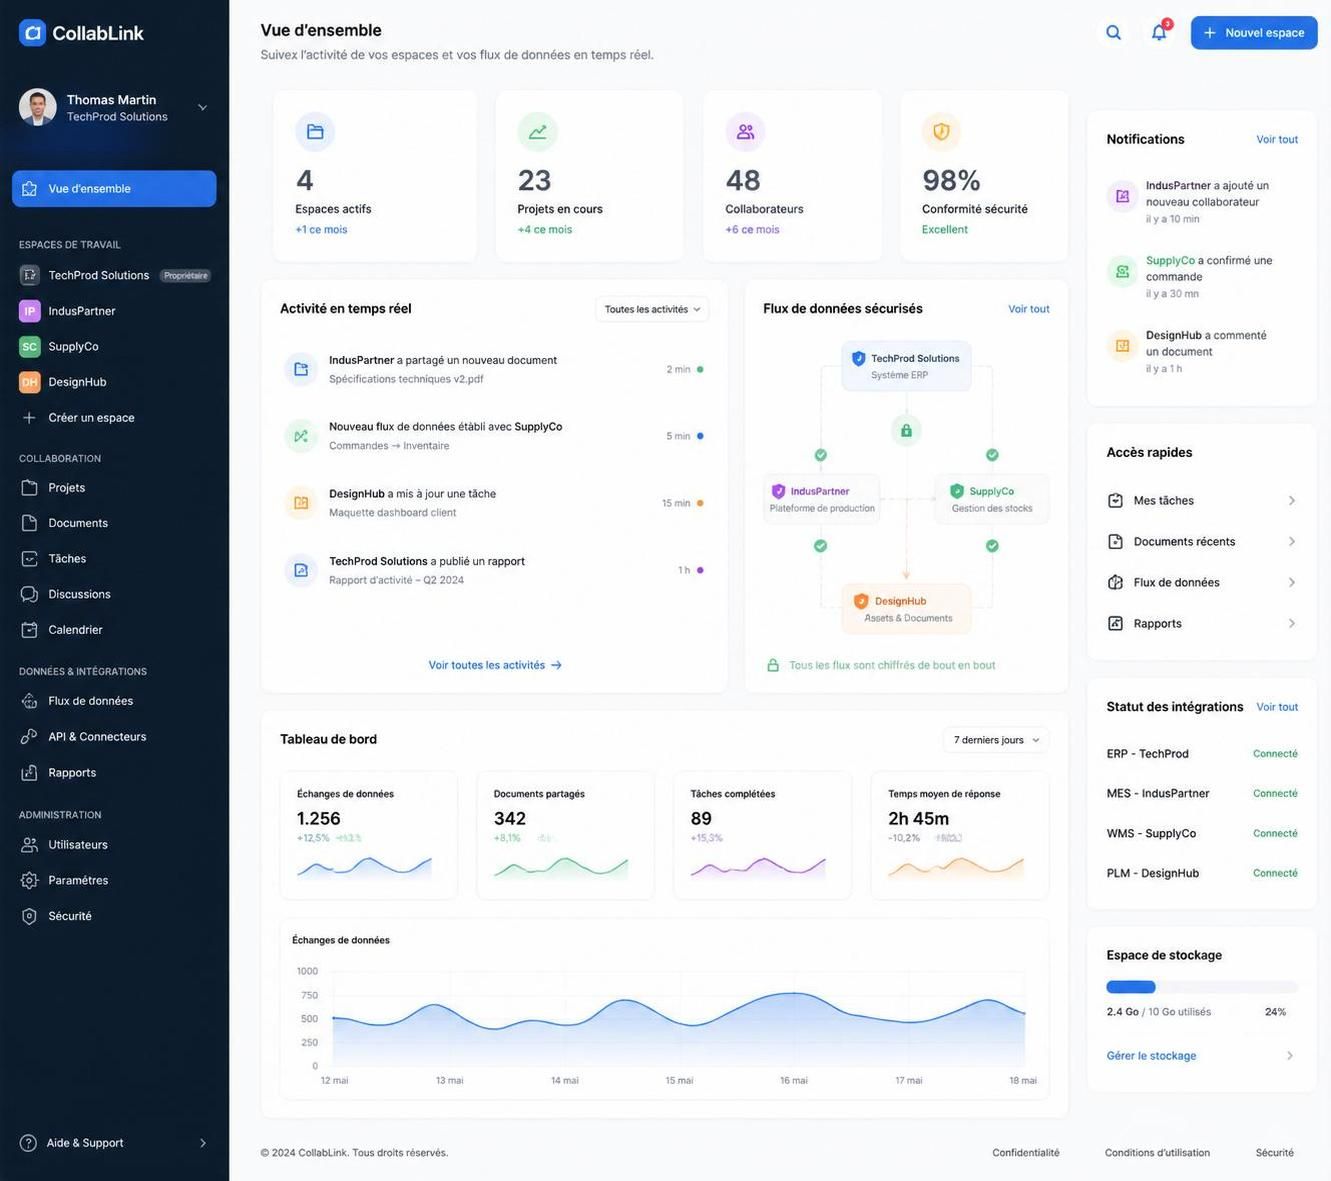Click the Paramètres gear icon in sidebar
Image resolution: width=1331 pixels, height=1181 pixels.
point(30,881)
